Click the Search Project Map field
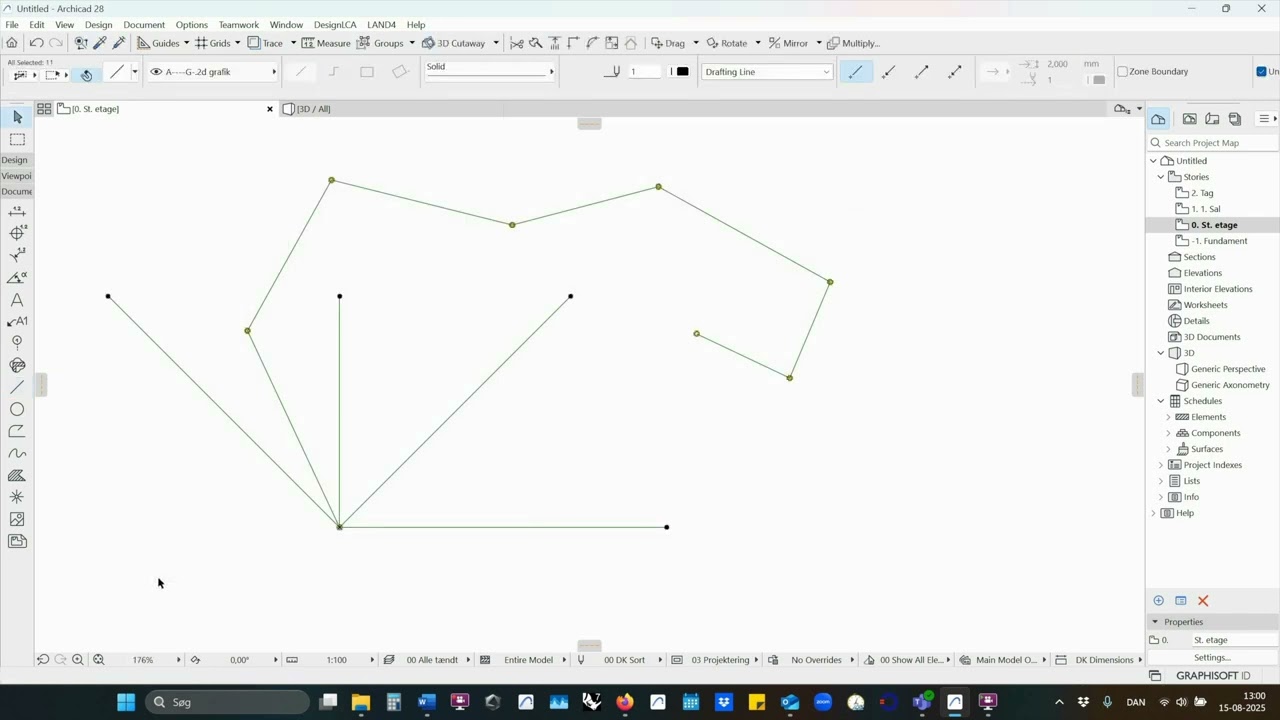 click(x=1213, y=143)
